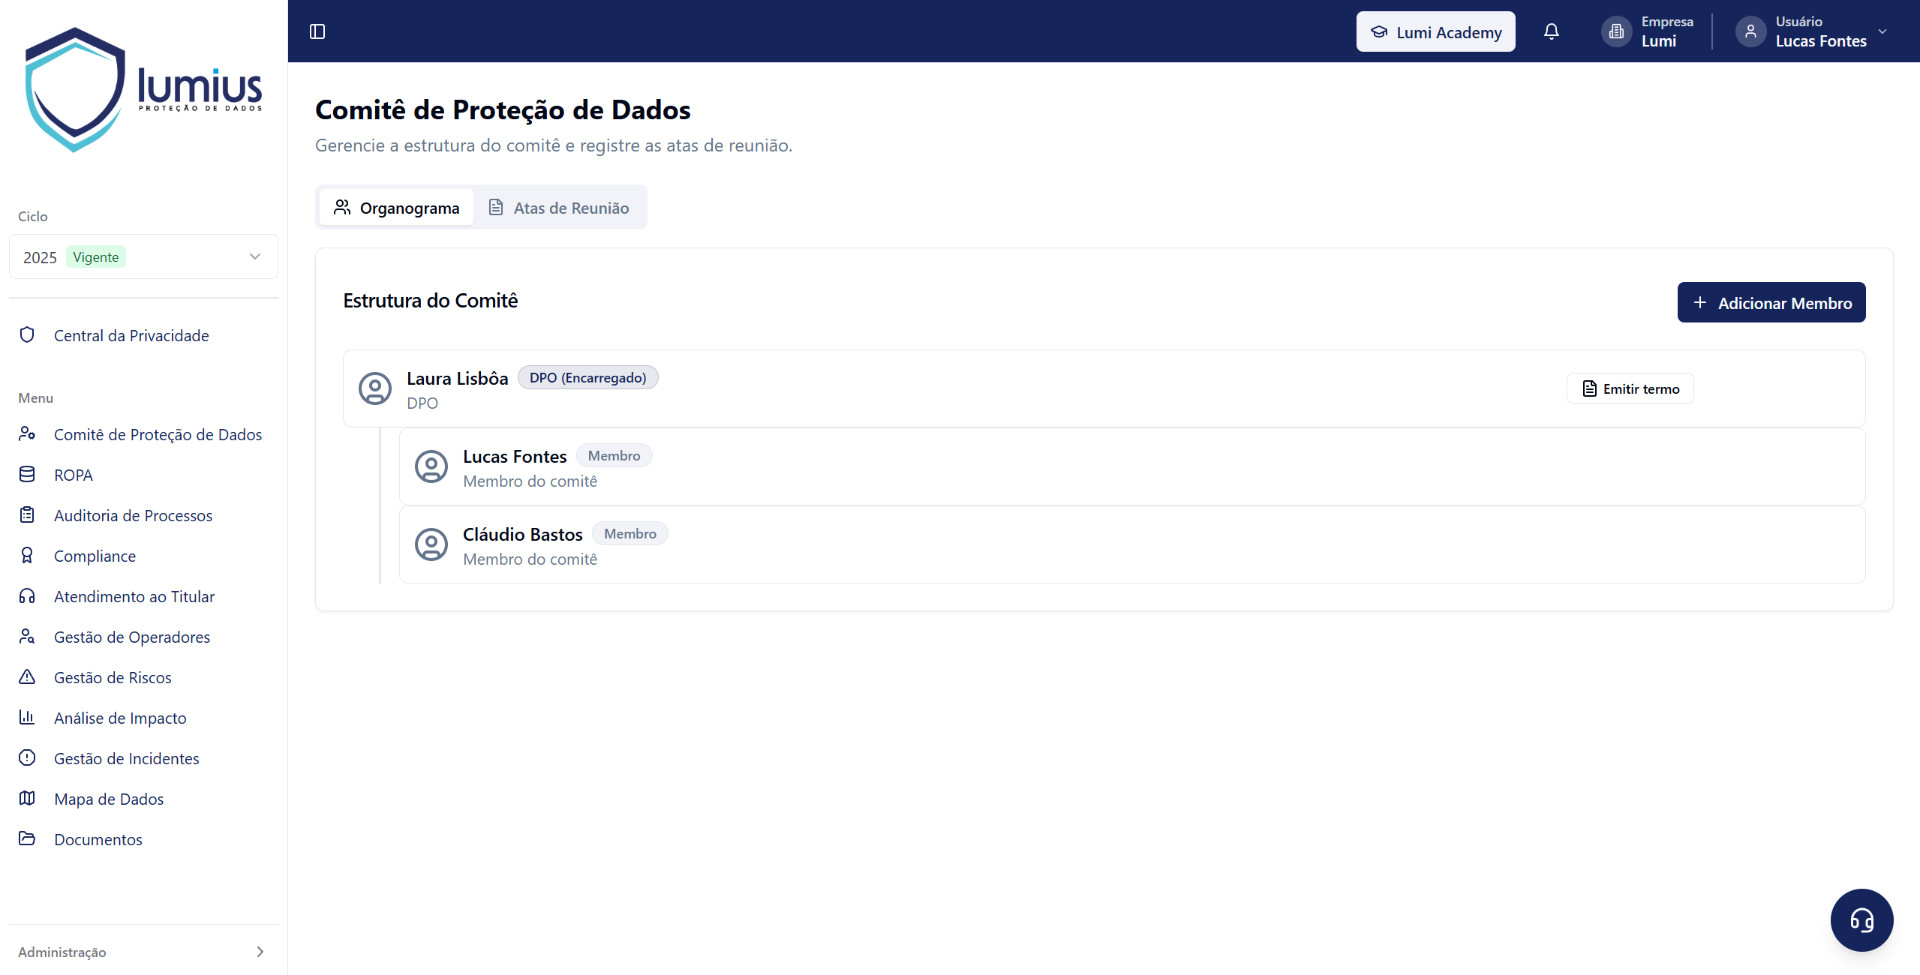Image resolution: width=1920 pixels, height=975 pixels.
Task: Select the Organograma tab
Action: pyautogui.click(x=397, y=207)
